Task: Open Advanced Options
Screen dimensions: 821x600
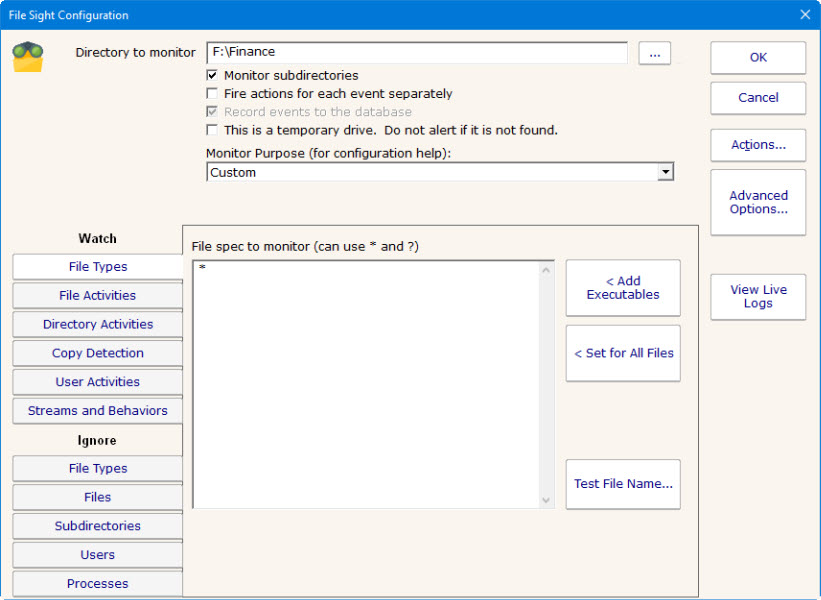Action: tap(758, 202)
